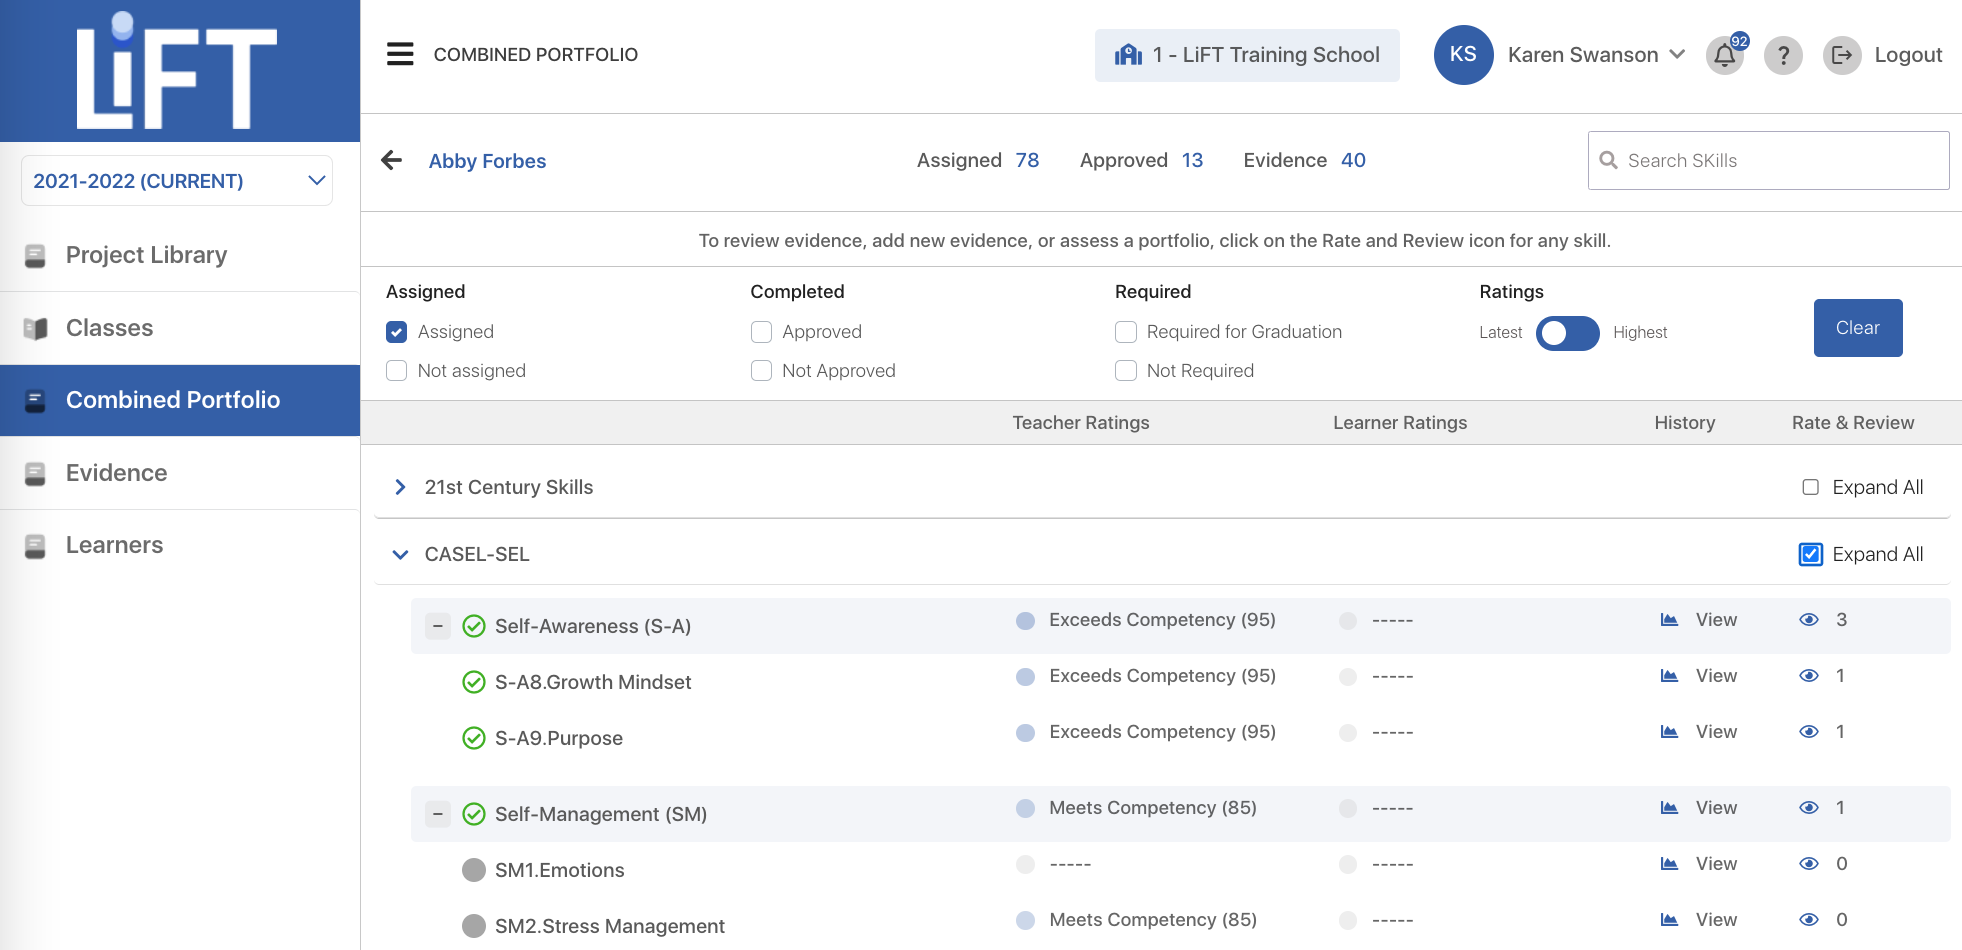Viewport: 1962px width, 950px height.
Task: Open Classes in the sidebar
Action: [180, 328]
